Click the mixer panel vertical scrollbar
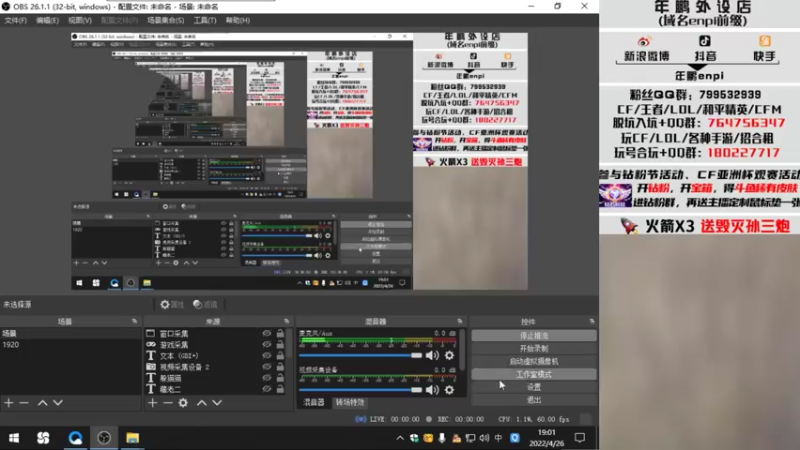 pos(463,349)
